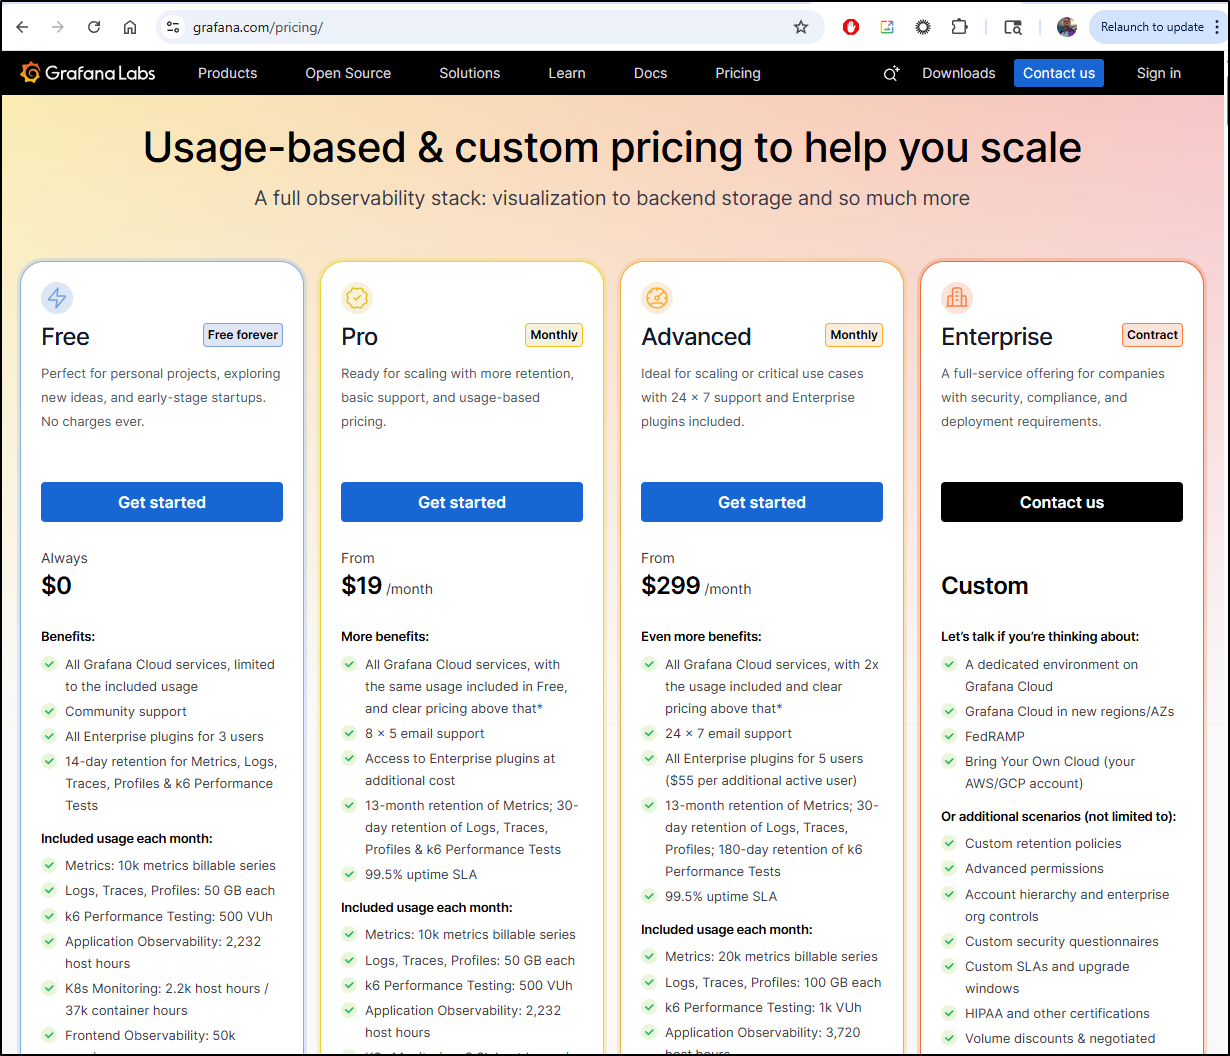Image resolution: width=1230 pixels, height=1056 pixels.
Task: Click '99.5% uptime SLA' in Pro card
Action: click(x=421, y=874)
